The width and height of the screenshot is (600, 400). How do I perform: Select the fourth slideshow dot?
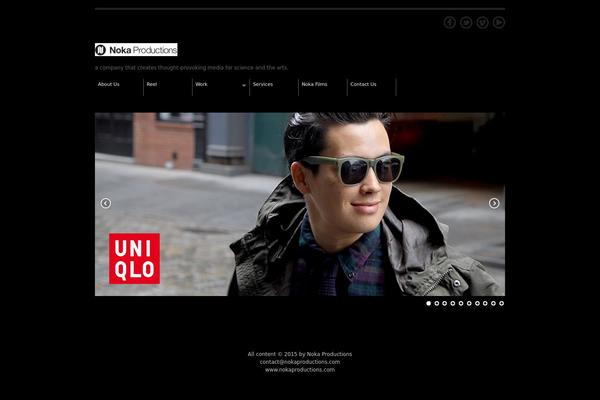click(453, 303)
